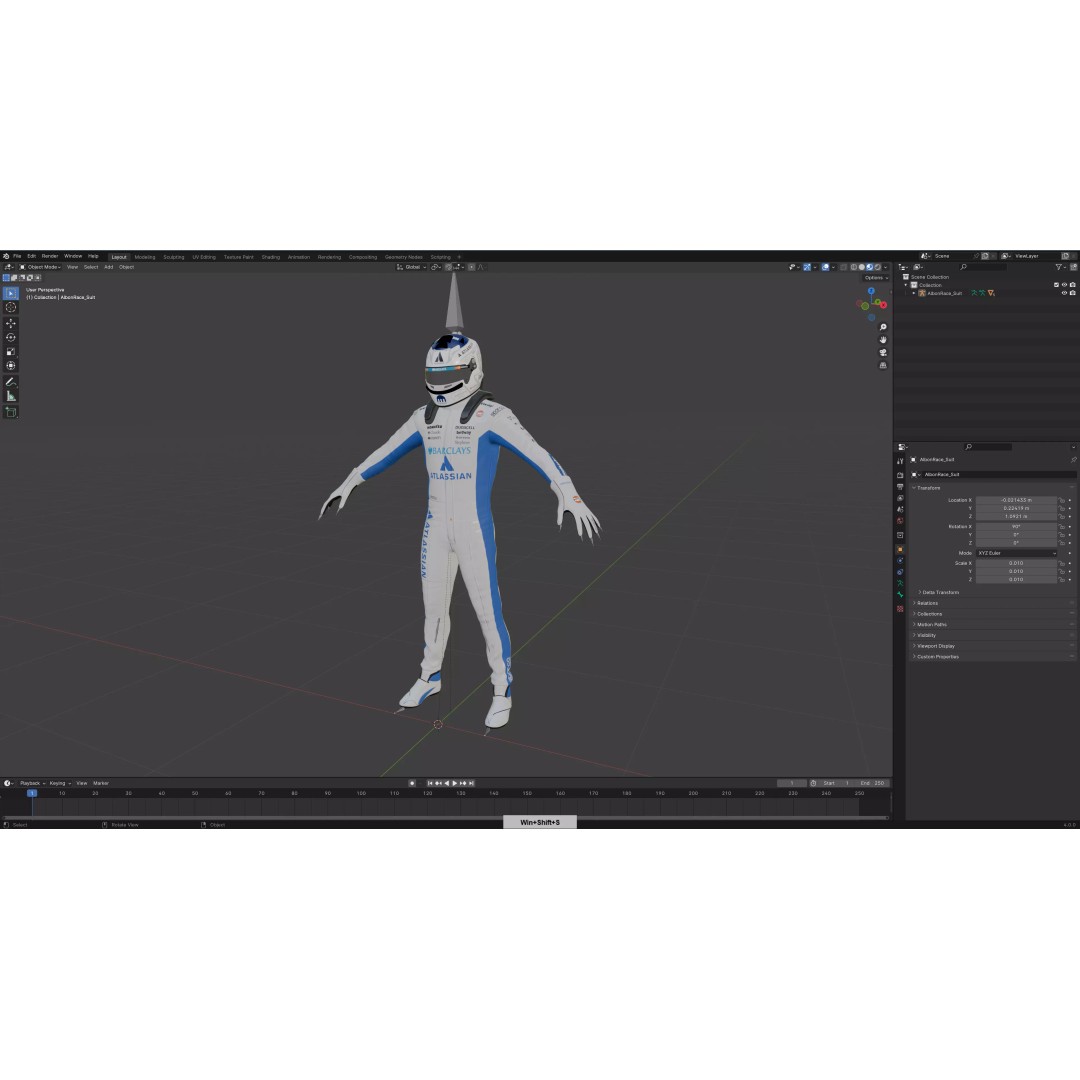
Task: Select the Add Cube tool
Action: [x=11, y=412]
